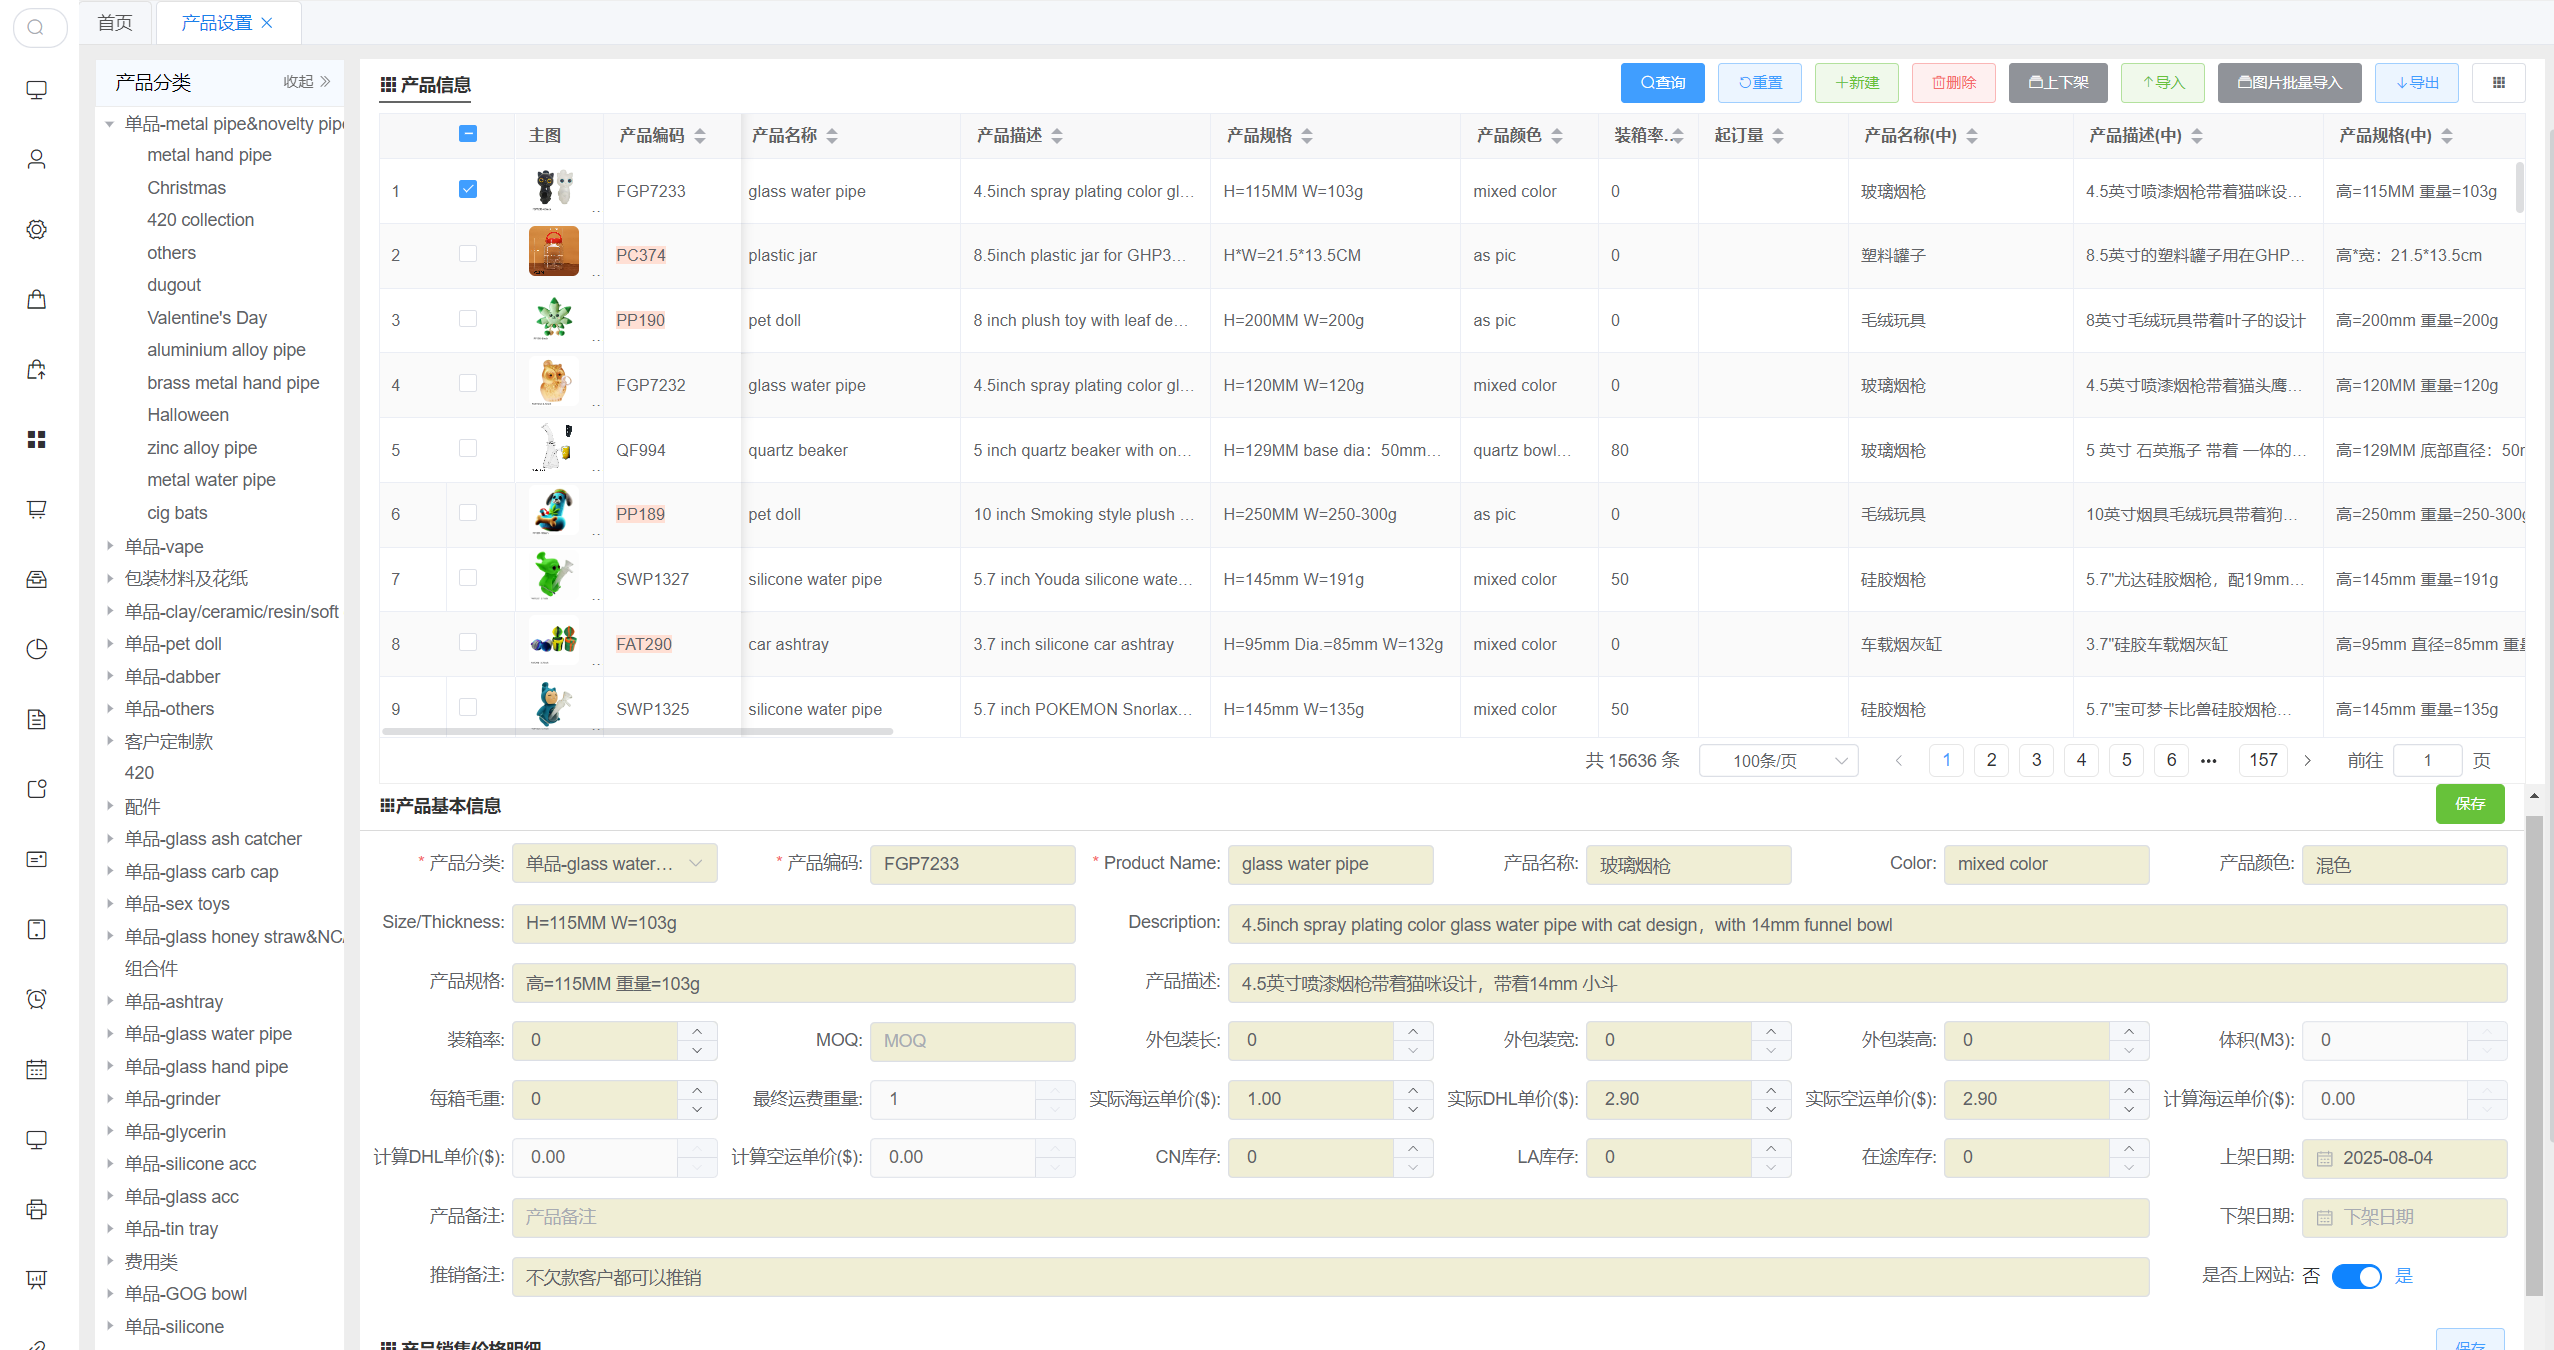Screen dimensions: 2554x1350
Task: Open the 100条/页 page size dropdown
Action: click(x=1778, y=761)
